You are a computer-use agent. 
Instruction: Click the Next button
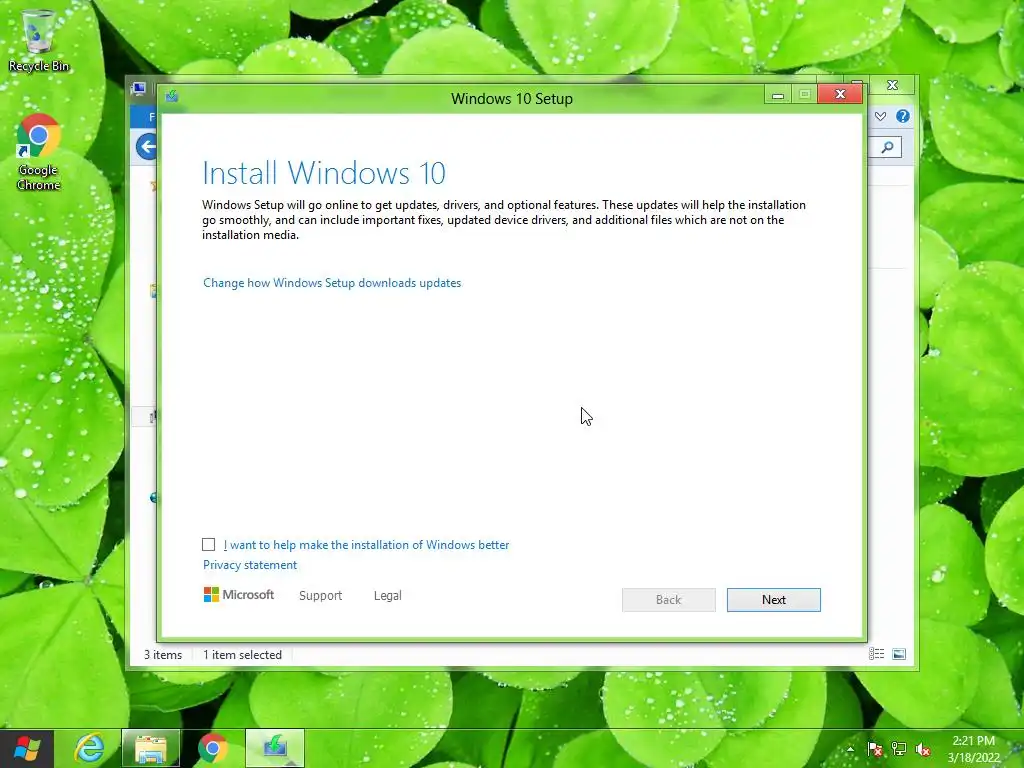(x=774, y=600)
